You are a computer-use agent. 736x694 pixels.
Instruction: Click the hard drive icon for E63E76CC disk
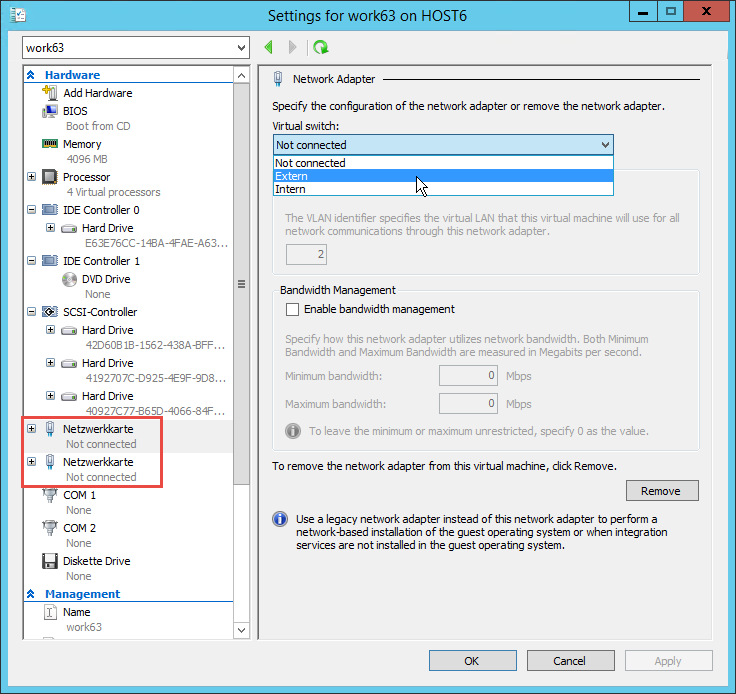coord(69,229)
